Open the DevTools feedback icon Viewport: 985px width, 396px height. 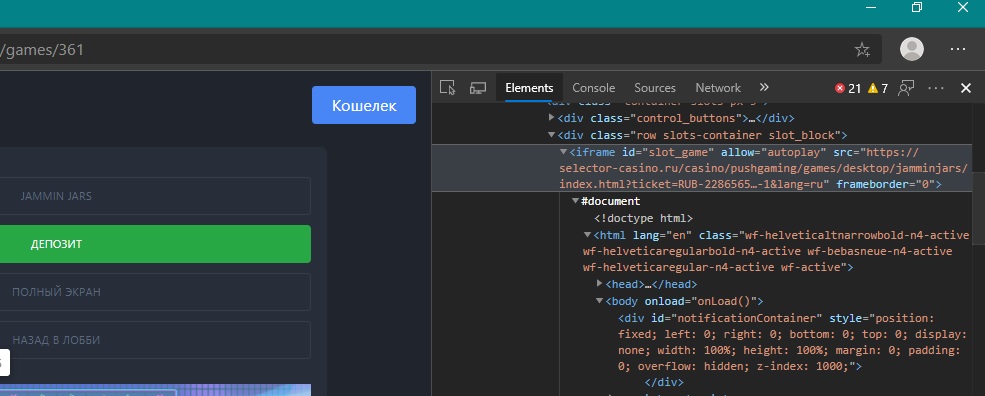point(906,88)
